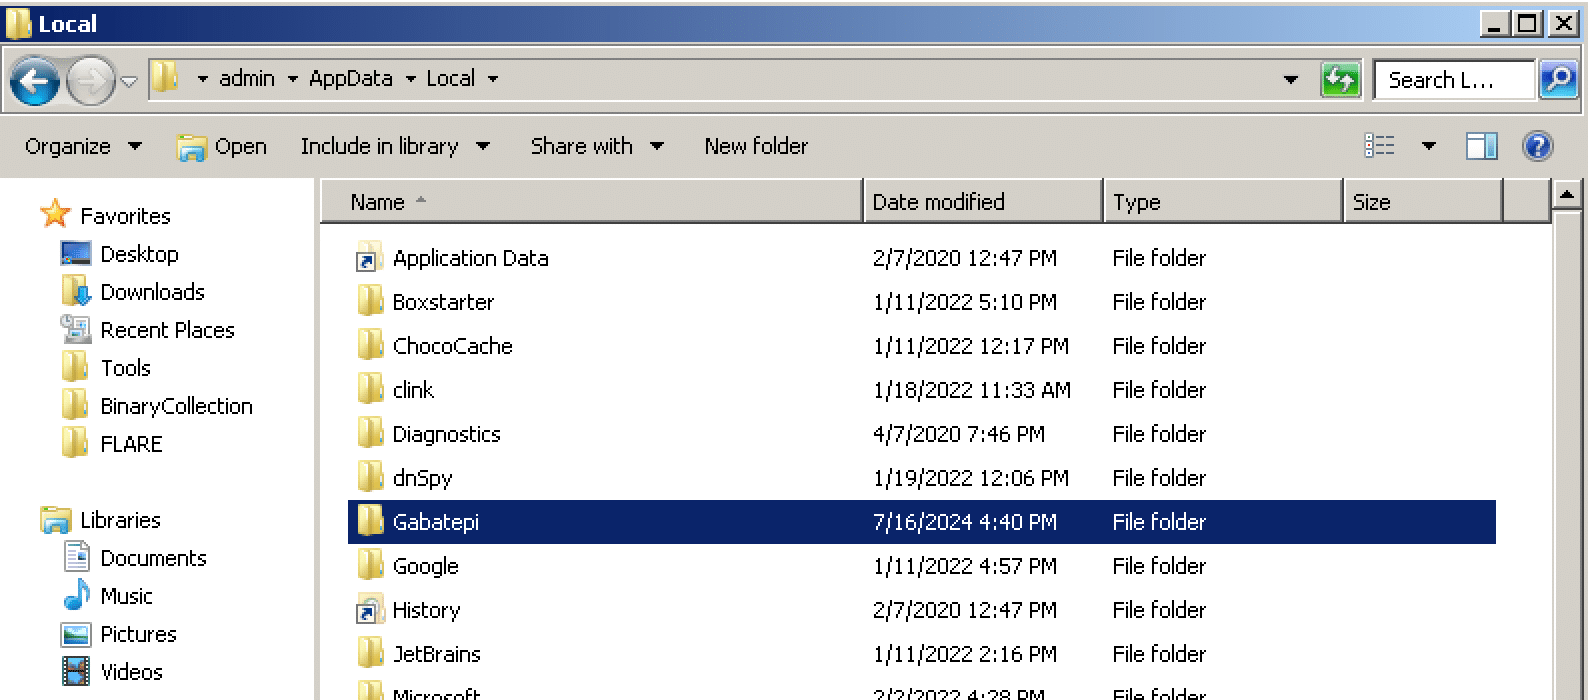
Task: Open Downloads in Favorites
Action: (x=152, y=292)
